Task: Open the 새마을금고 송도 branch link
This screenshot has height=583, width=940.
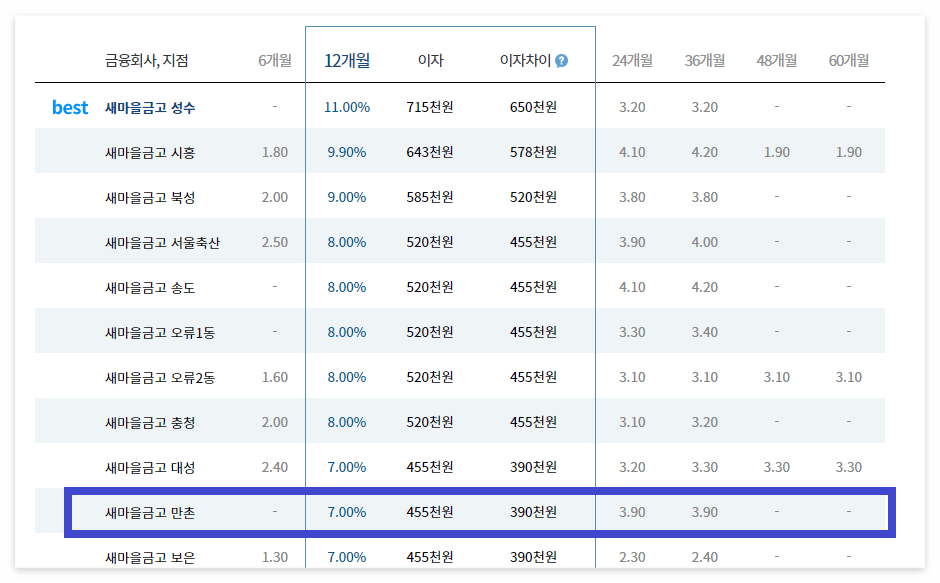Action: (x=150, y=287)
